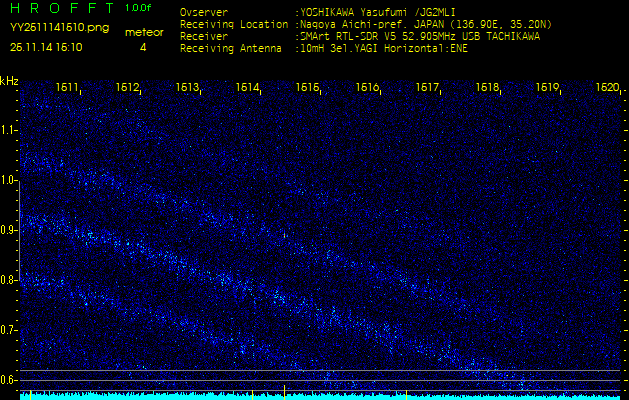
Task: Click the 10mH 3el.YAGI antenna value
Action: [383, 49]
